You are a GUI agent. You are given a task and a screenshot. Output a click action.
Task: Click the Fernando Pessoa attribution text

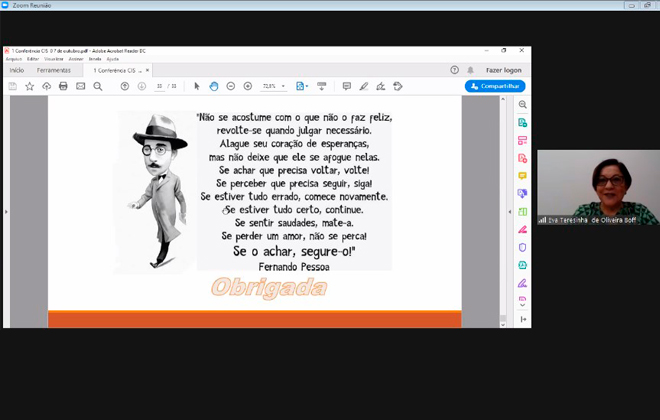(x=294, y=267)
